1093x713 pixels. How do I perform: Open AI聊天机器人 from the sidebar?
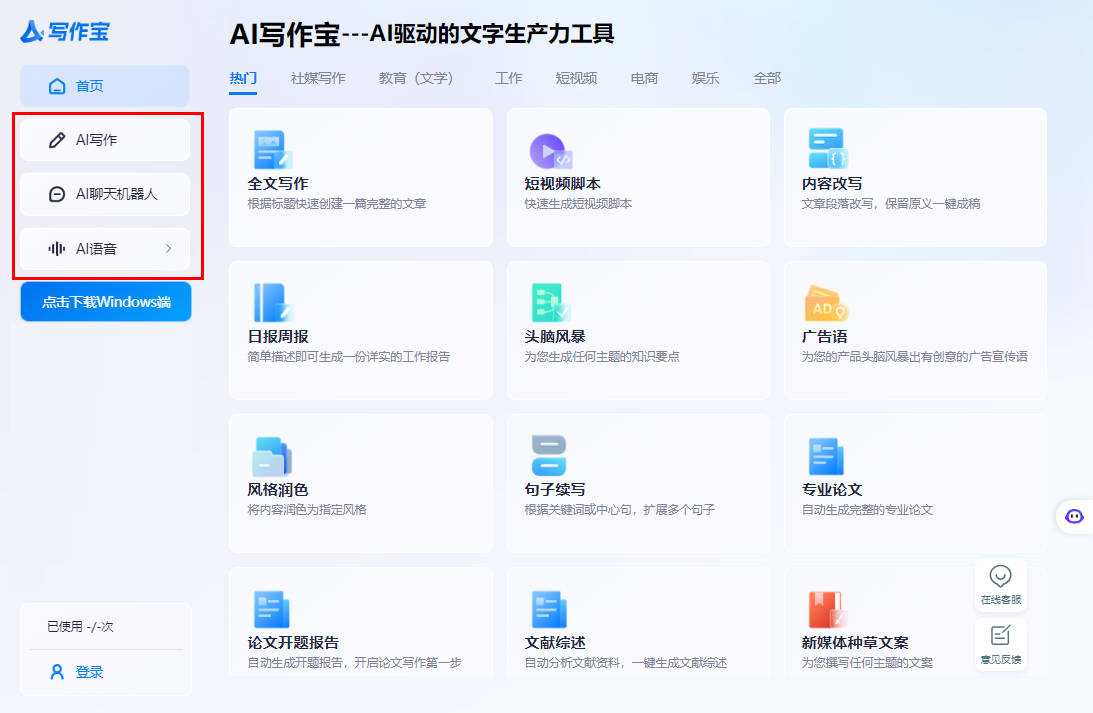pyautogui.click(x=104, y=194)
